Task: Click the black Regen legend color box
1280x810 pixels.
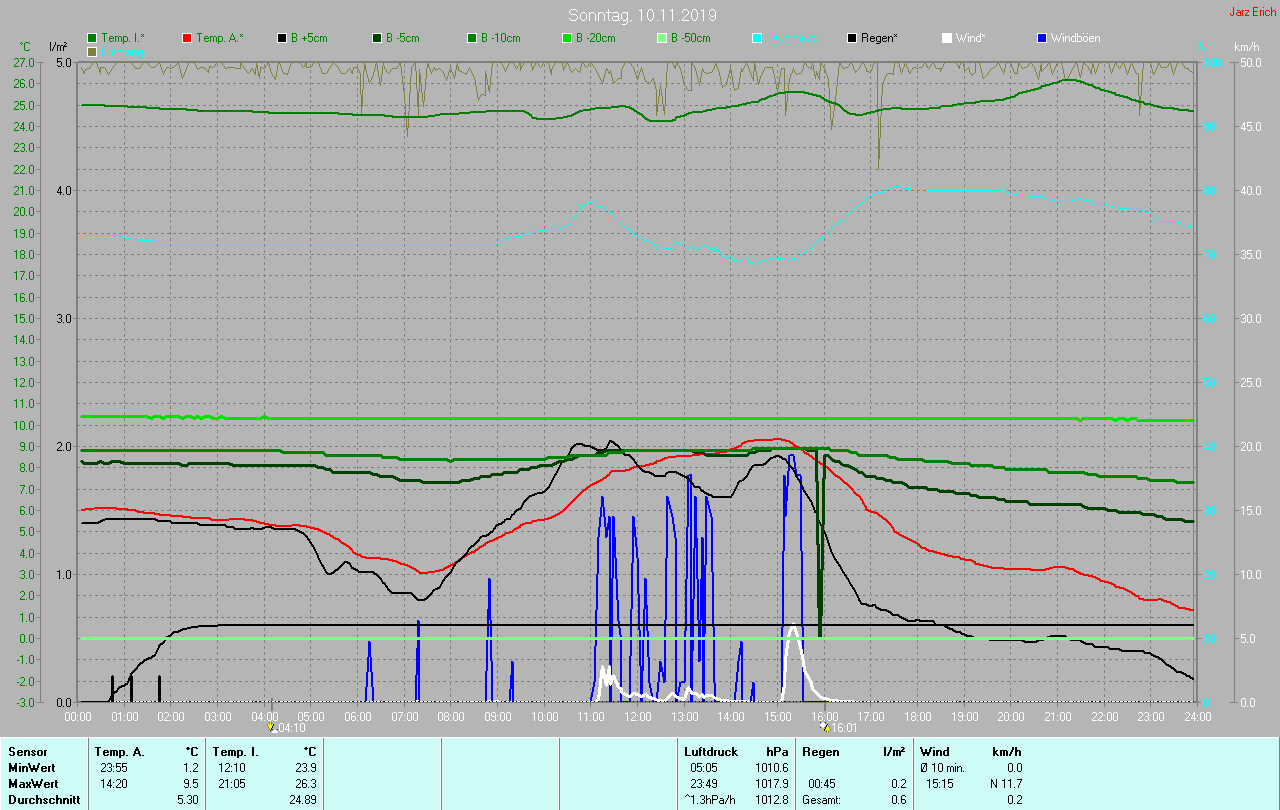Action: tap(852, 38)
